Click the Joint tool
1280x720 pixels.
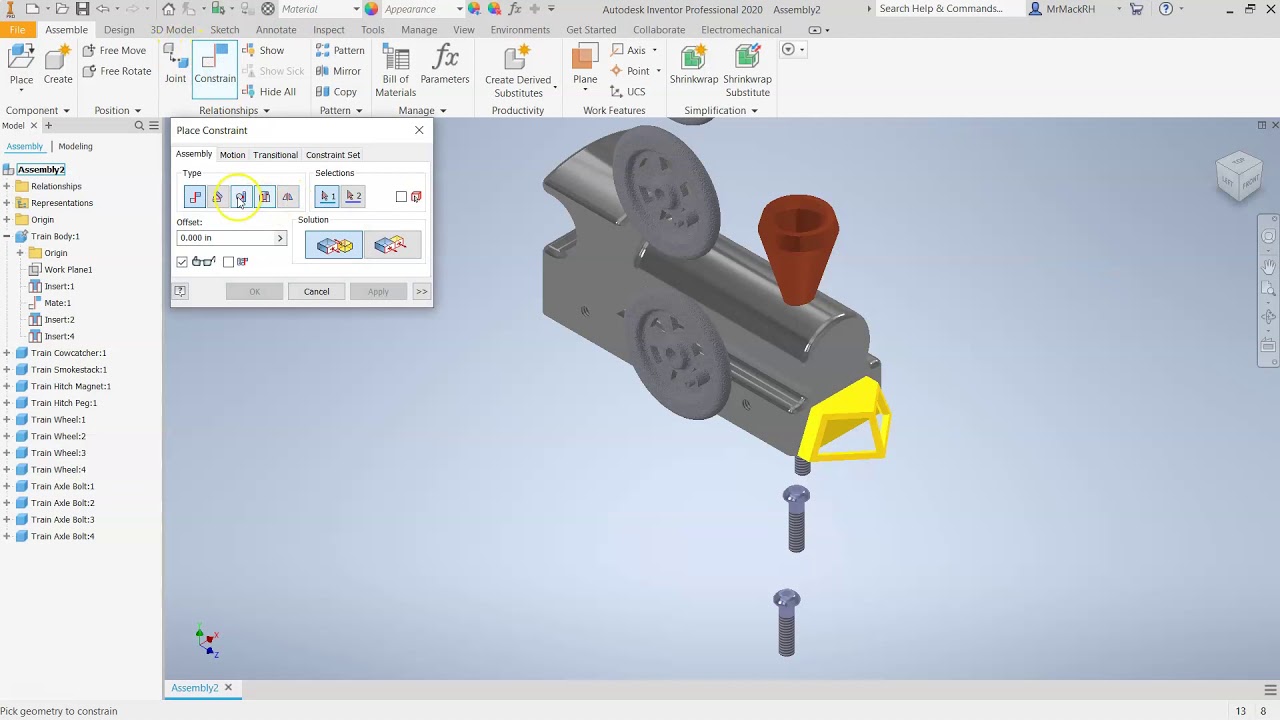coord(175,66)
